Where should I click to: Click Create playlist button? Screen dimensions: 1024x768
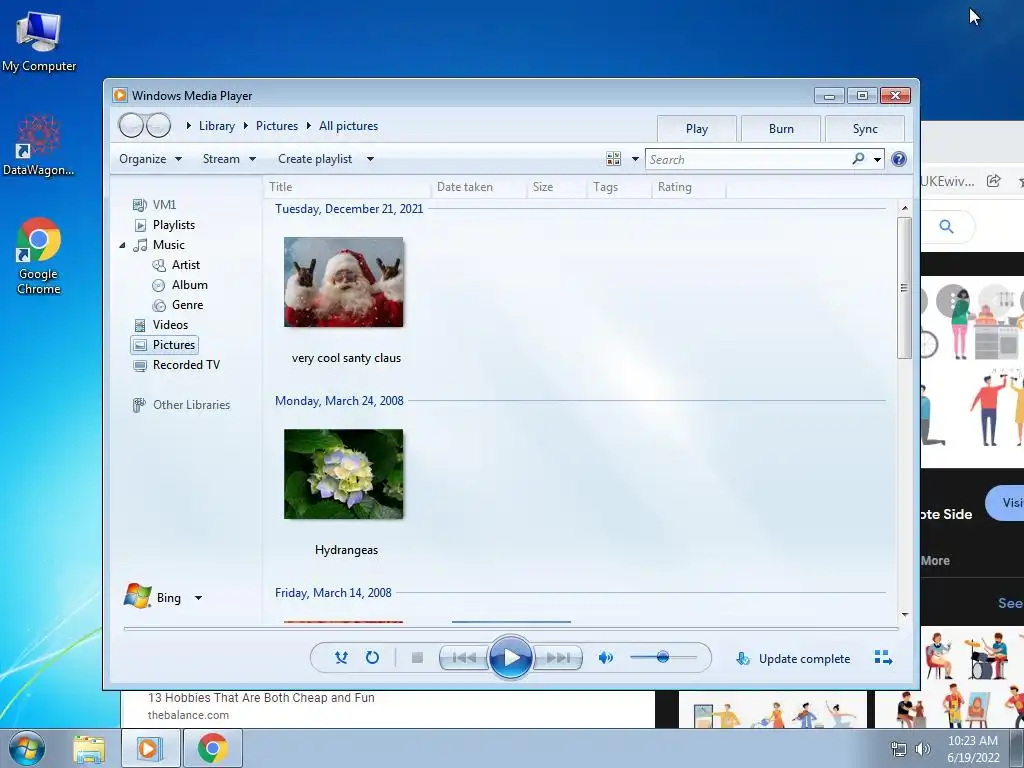pyautogui.click(x=315, y=159)
